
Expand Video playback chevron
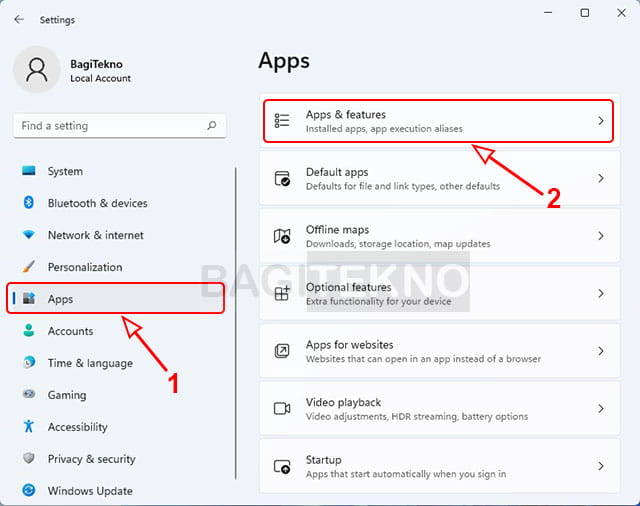pos(600,408)
